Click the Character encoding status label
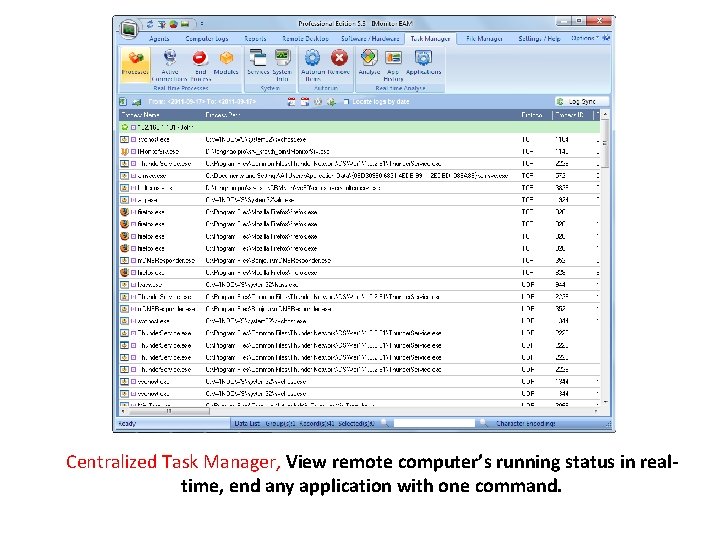Image resolution: width=720 pixels, height=540 pixels. 525,423
